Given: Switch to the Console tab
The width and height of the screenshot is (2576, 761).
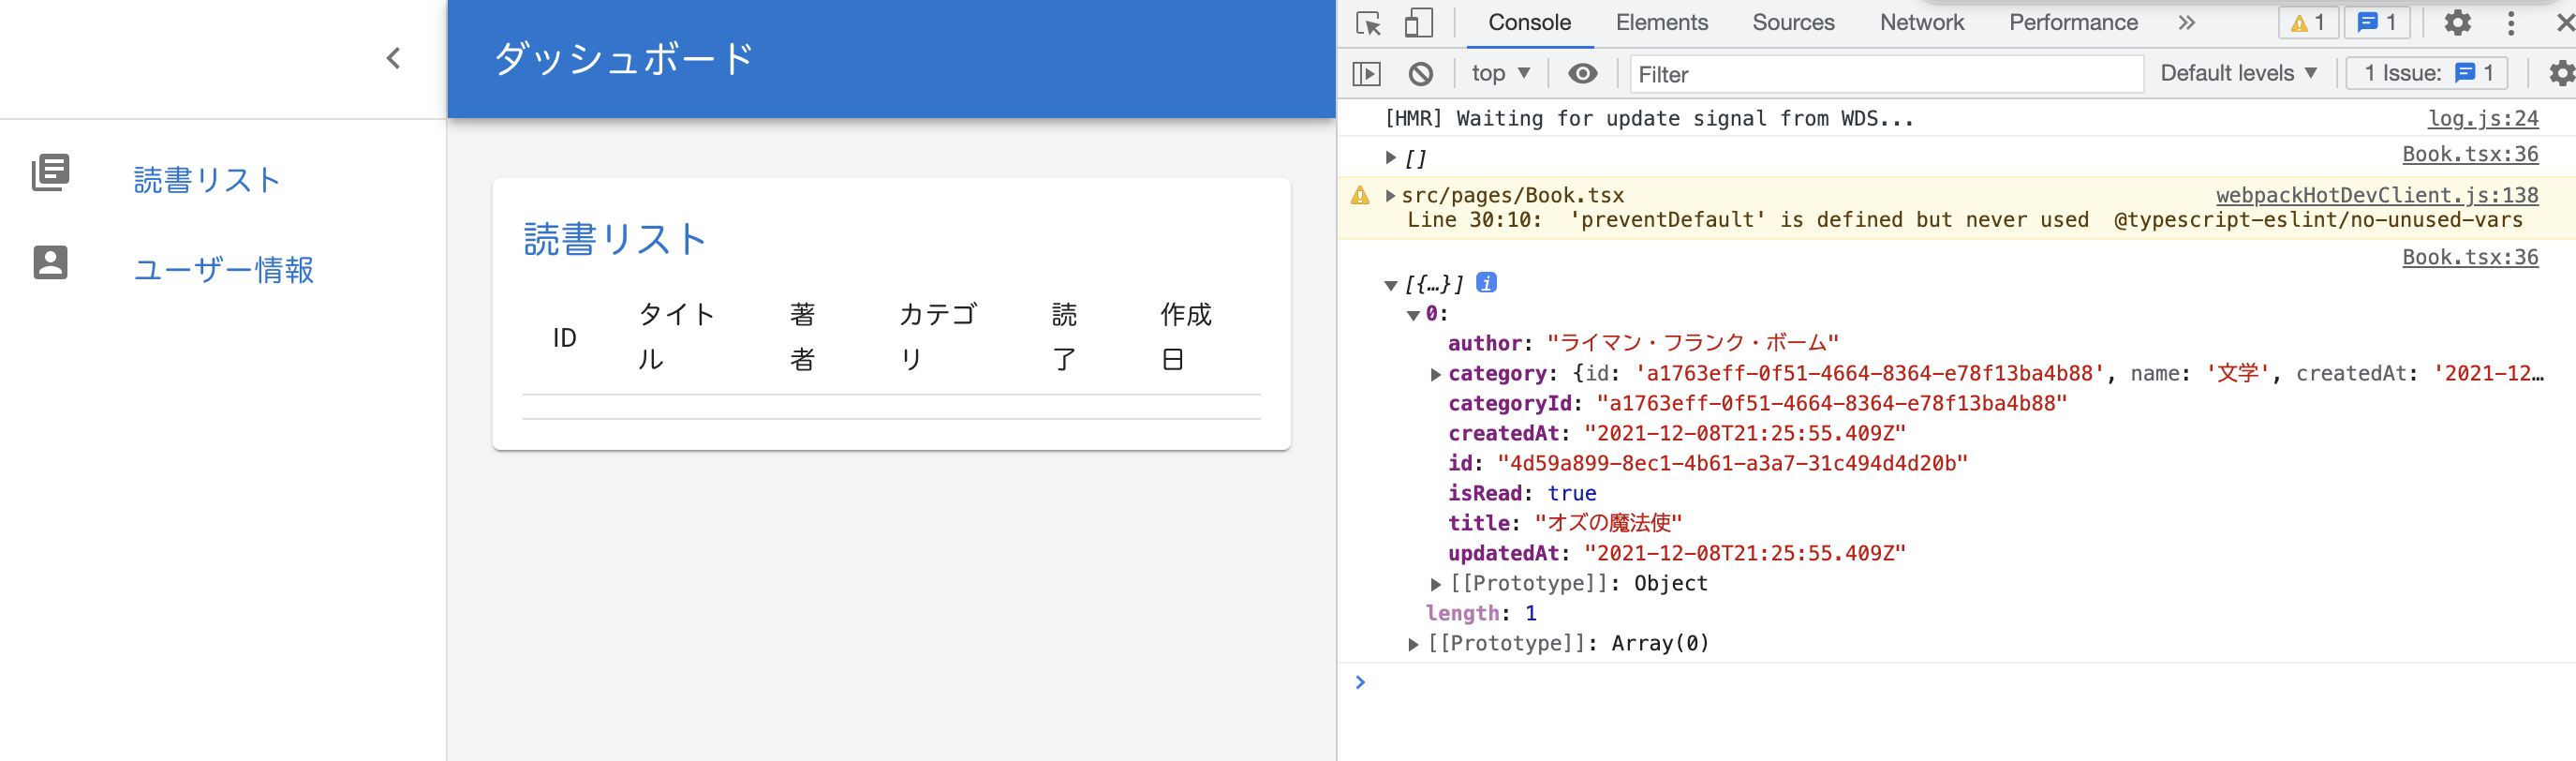Looking at the screenshot, I should (1529, 22).
